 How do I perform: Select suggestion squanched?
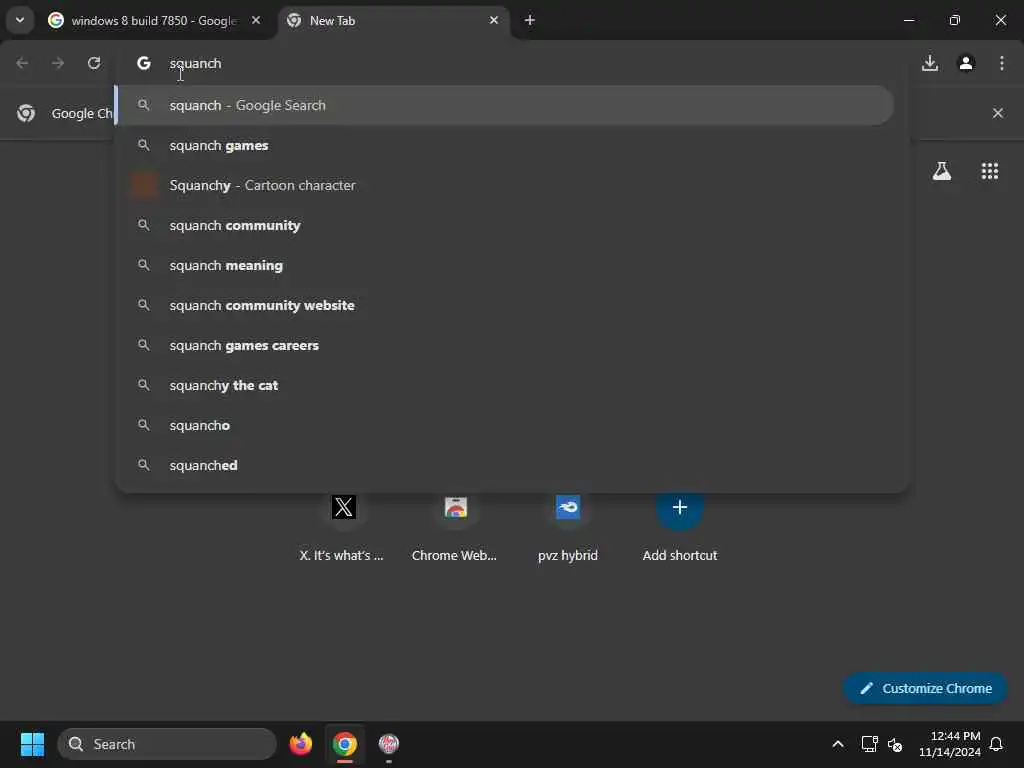[504, 465]
